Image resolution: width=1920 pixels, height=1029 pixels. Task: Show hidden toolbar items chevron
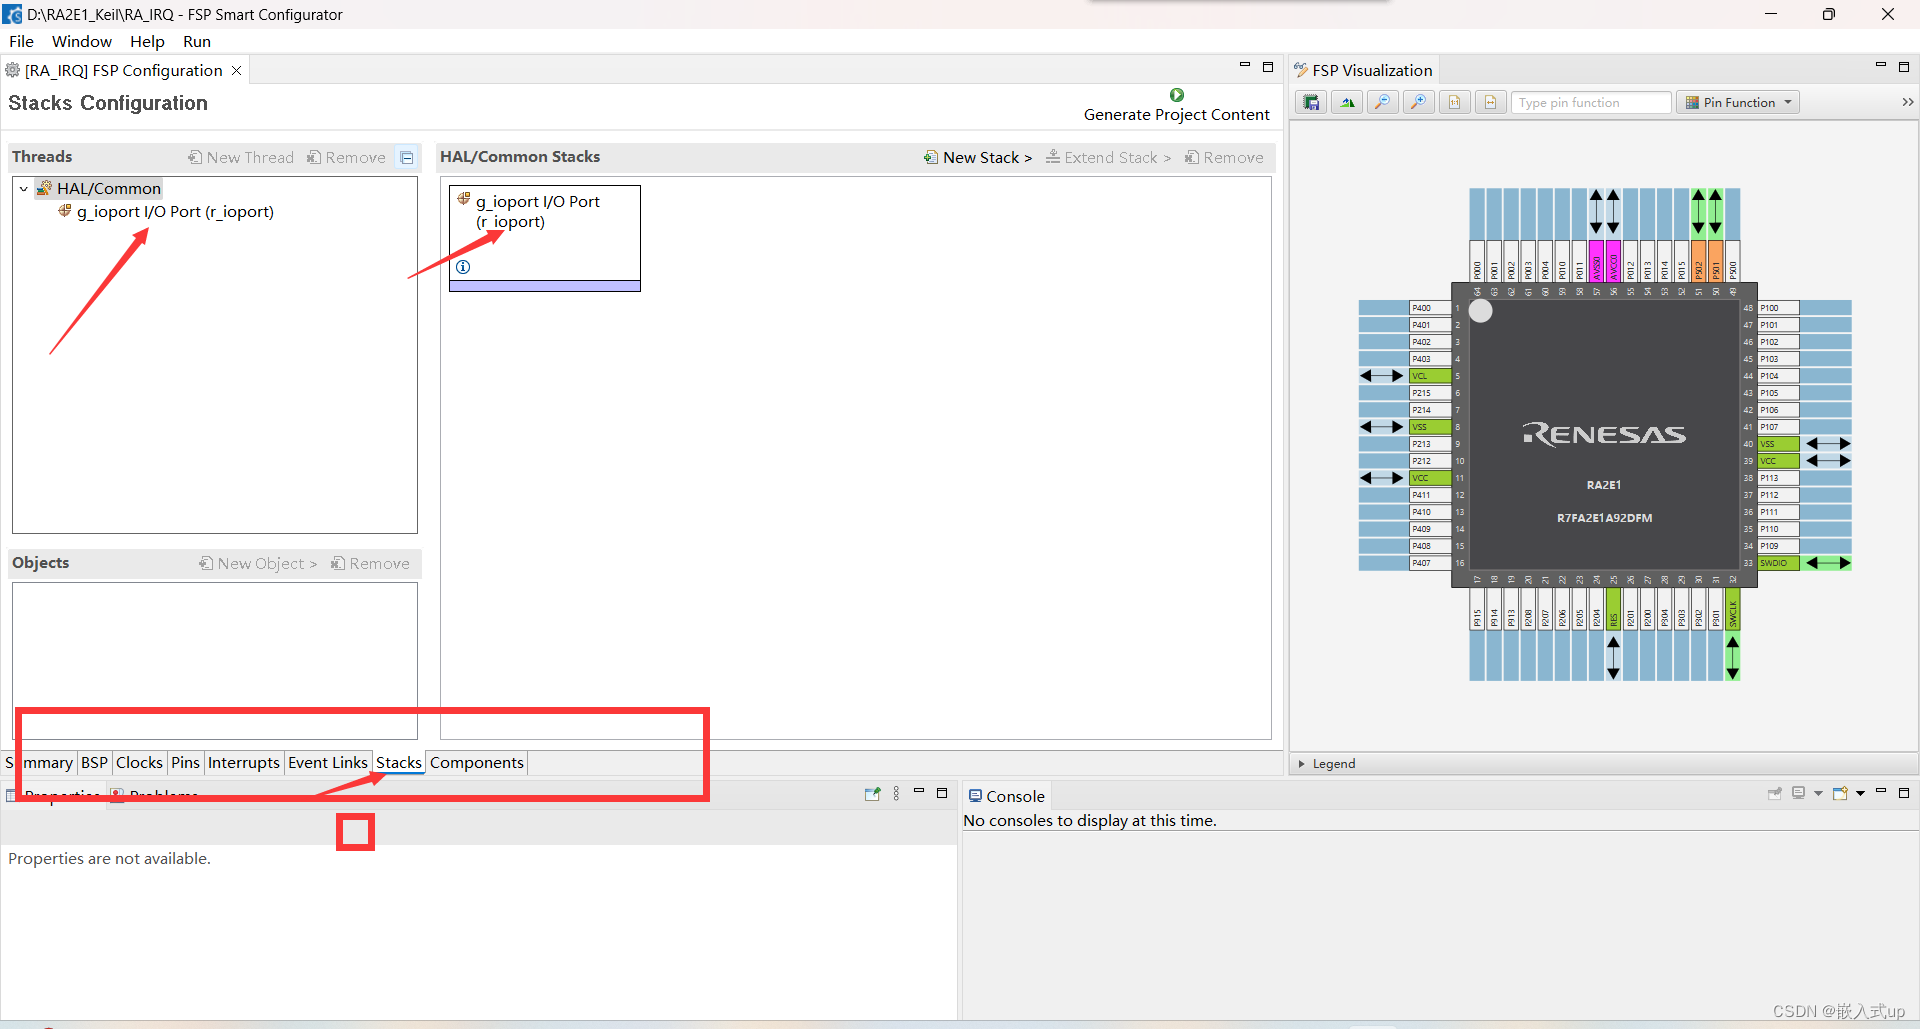click(1907, 102)
